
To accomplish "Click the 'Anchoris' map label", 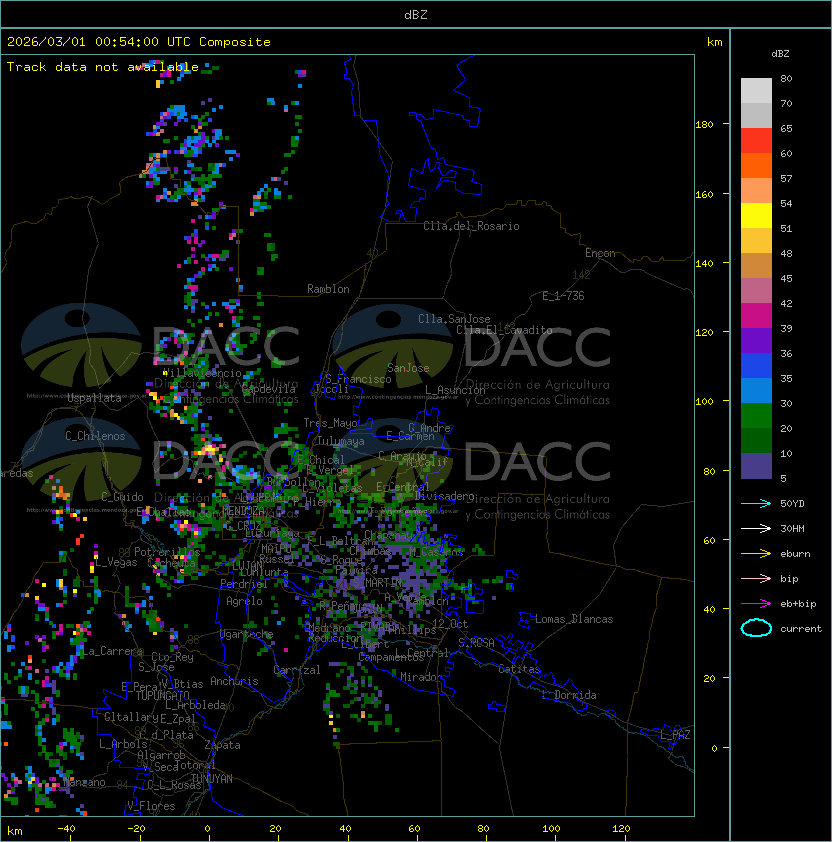I will tap(234, 681).
